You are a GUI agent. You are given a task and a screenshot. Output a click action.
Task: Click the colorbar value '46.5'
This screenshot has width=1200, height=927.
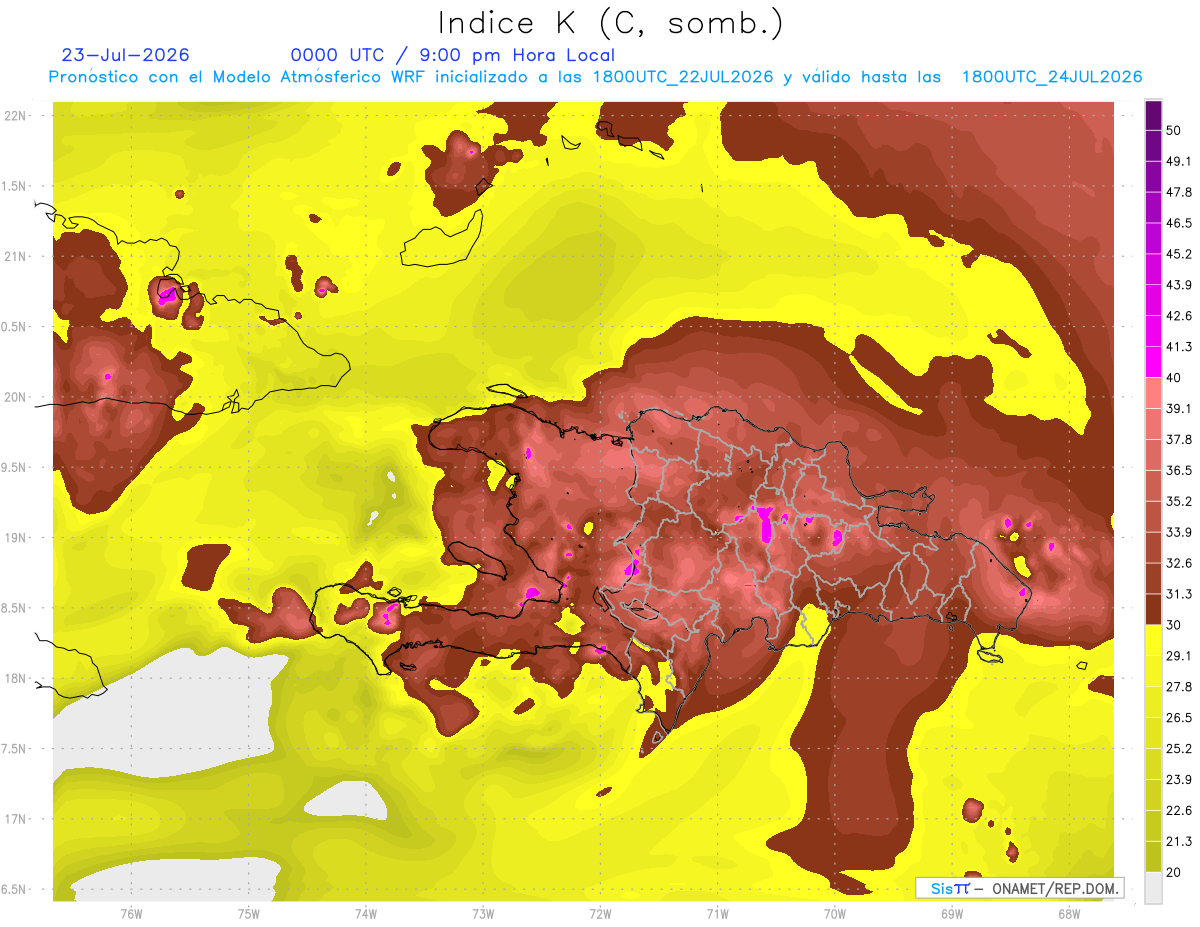tap(1179, 223)
